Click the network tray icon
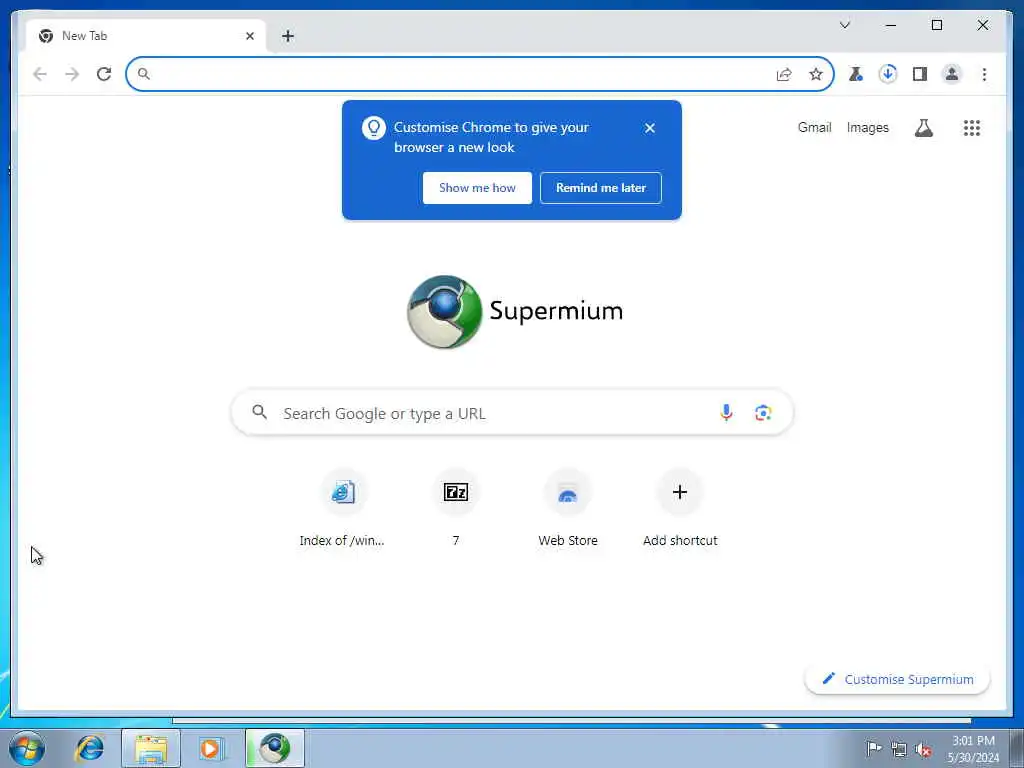The image size is (1024, 768). coord(899,749)
